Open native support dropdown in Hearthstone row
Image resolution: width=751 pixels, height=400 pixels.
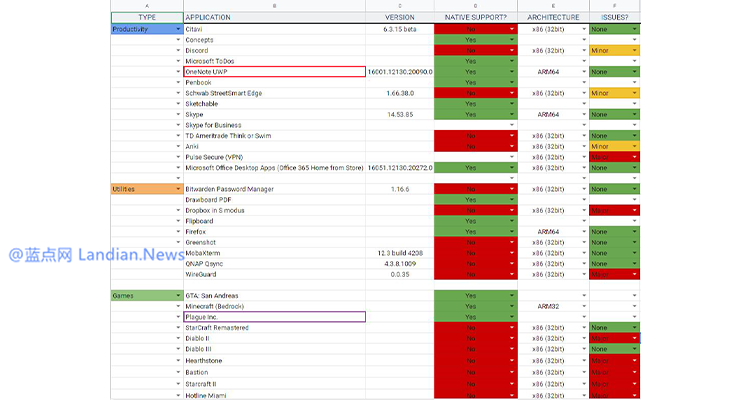point(512,361)
